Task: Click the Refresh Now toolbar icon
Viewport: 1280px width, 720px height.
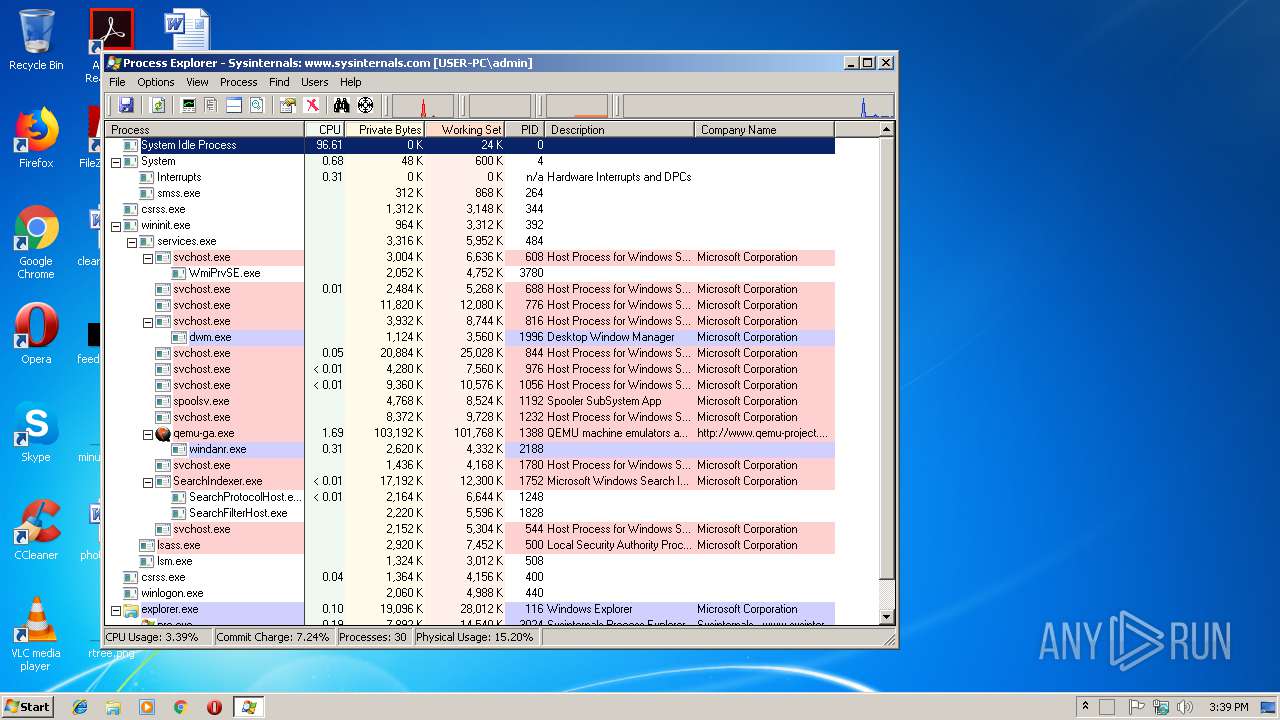Action: pos(158,105)
